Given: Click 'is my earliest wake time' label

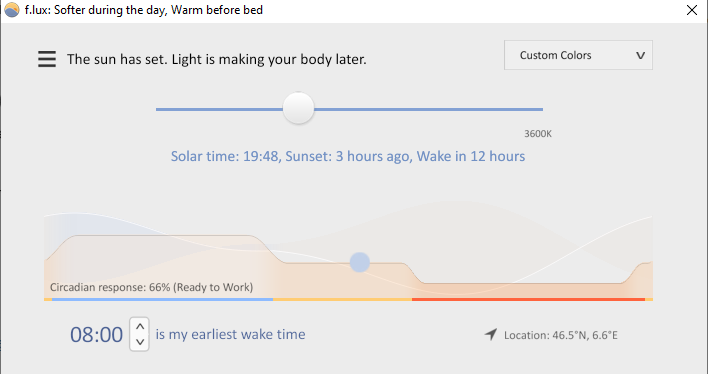Looking at the screenshot, I should 230,334.
